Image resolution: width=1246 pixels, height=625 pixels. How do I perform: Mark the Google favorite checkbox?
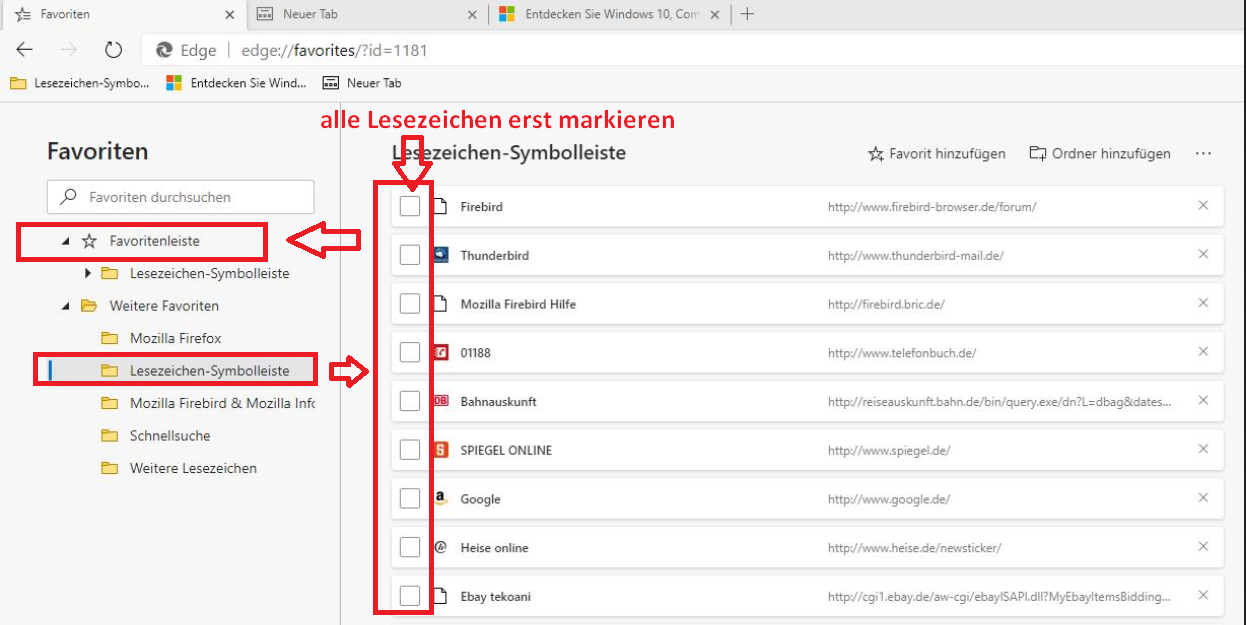coord(409,498)
